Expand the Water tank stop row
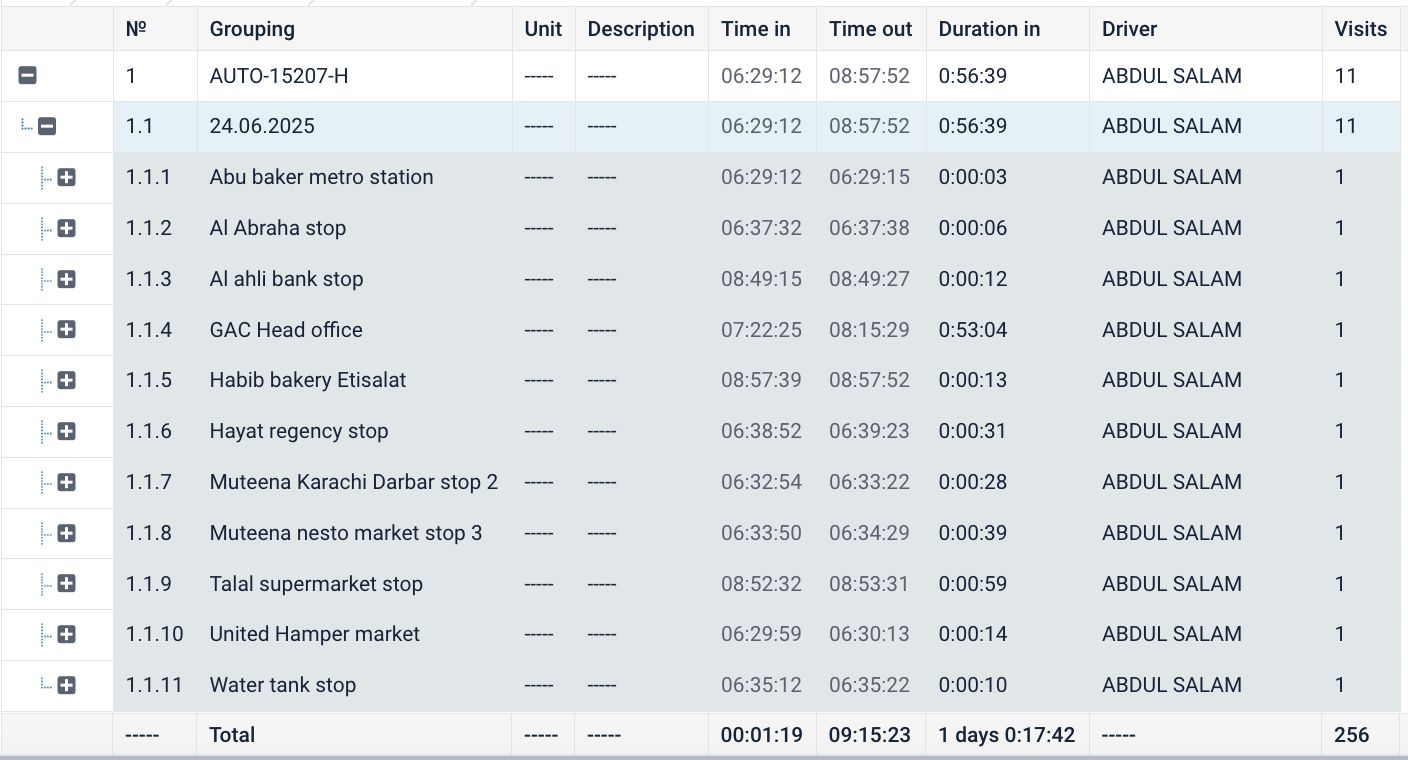 click(x=67, y=685)
